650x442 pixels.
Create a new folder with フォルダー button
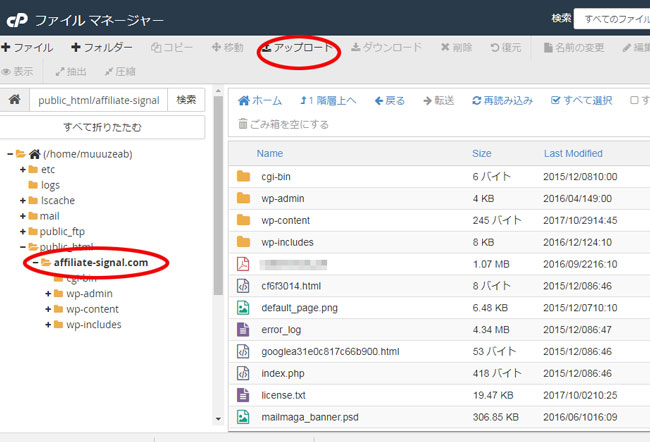102,48
